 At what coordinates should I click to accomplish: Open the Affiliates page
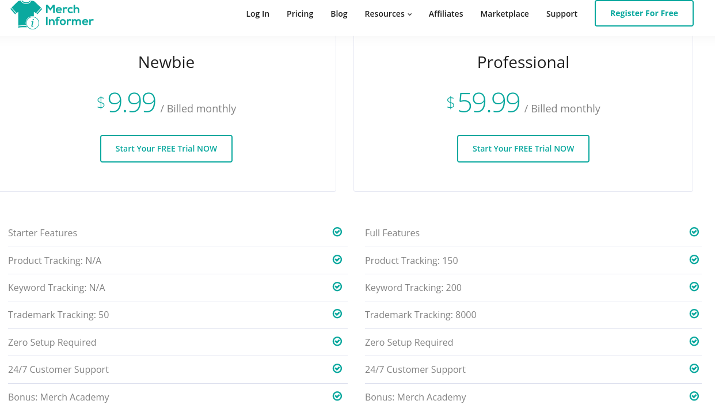(x=446, y=14)
